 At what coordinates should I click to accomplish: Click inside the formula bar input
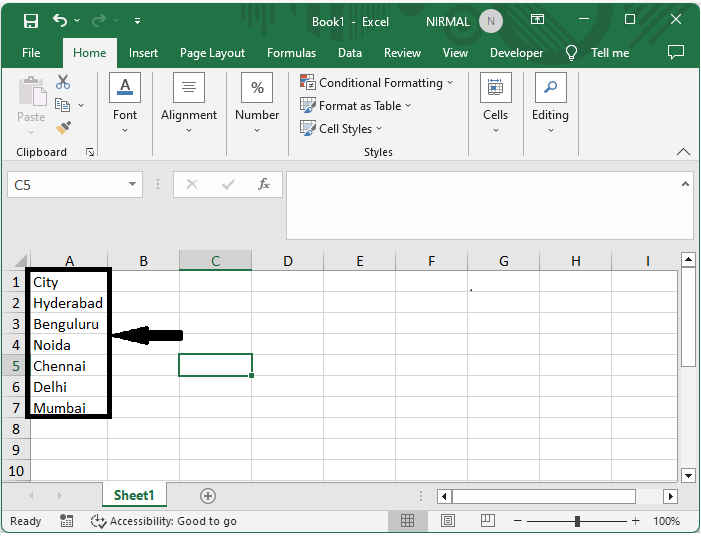pyautogui.click(x=483, y=205)
